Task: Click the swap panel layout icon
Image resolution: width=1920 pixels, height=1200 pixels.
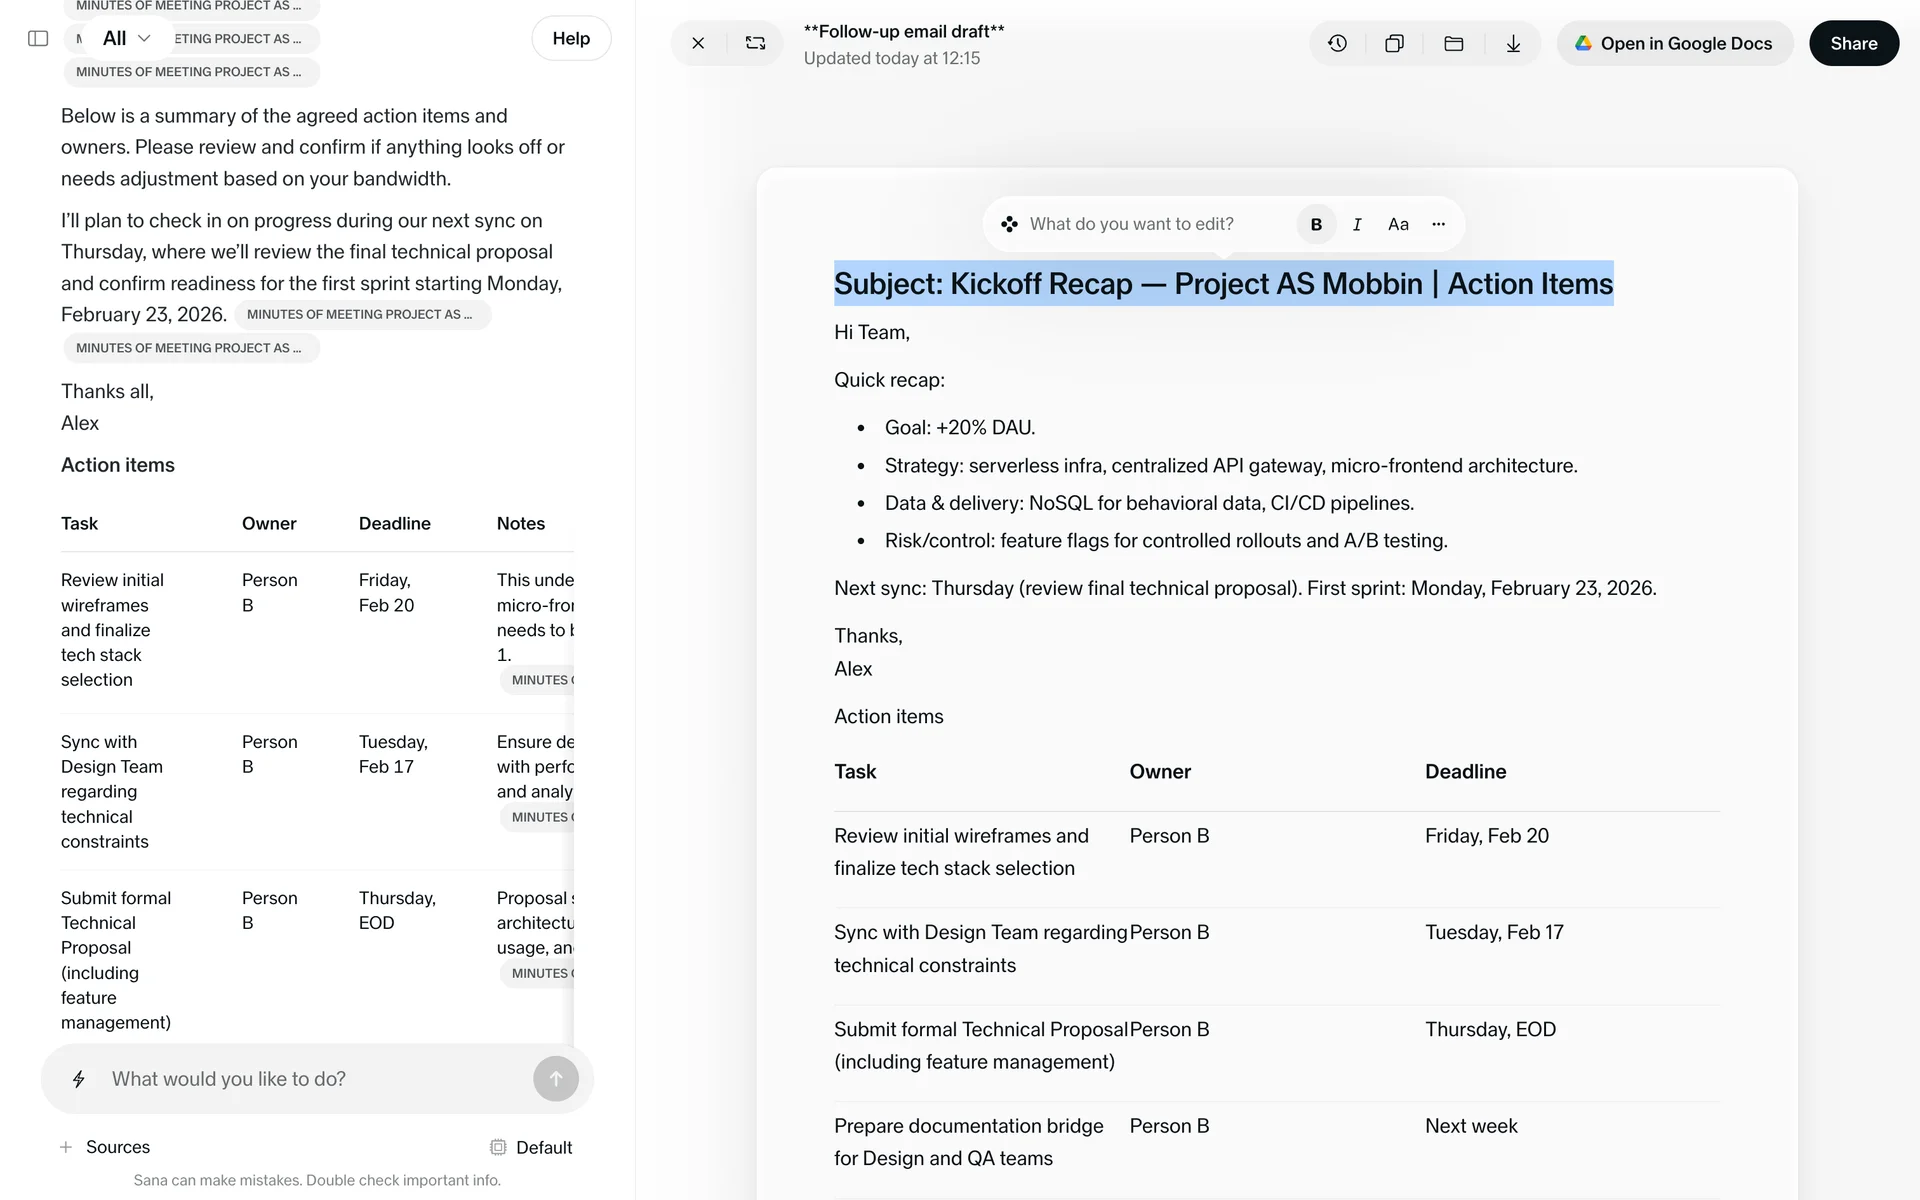Action: click(755, 43)
